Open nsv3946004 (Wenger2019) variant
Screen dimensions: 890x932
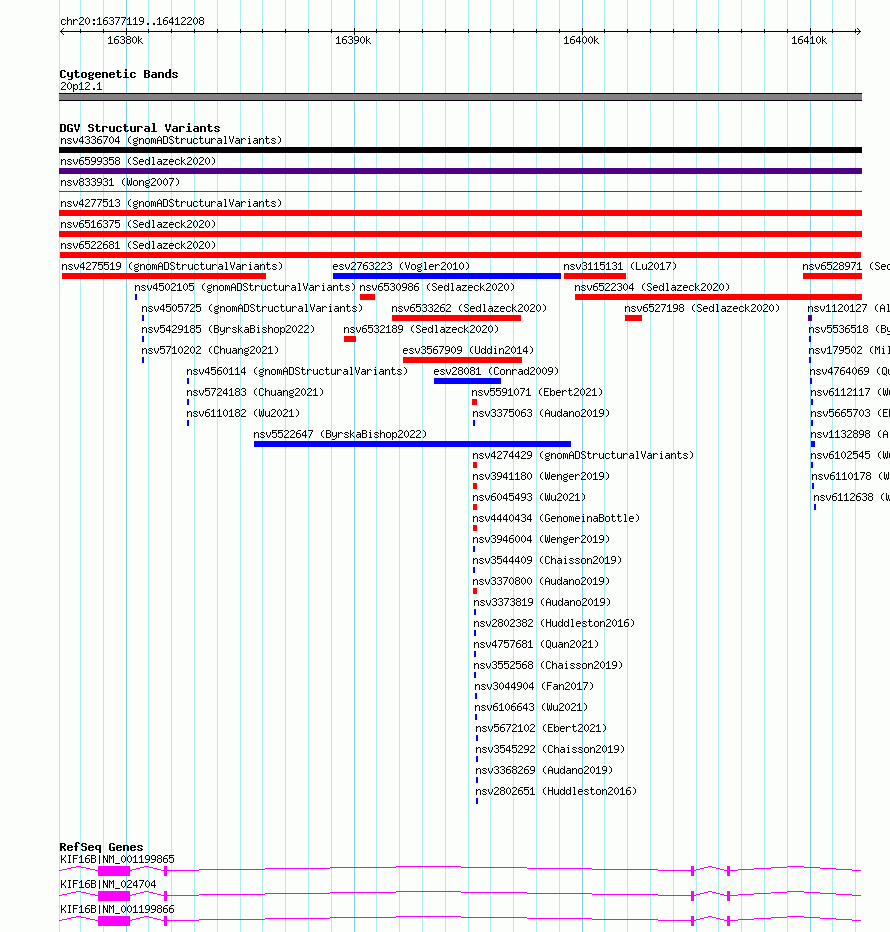point(541,539)
